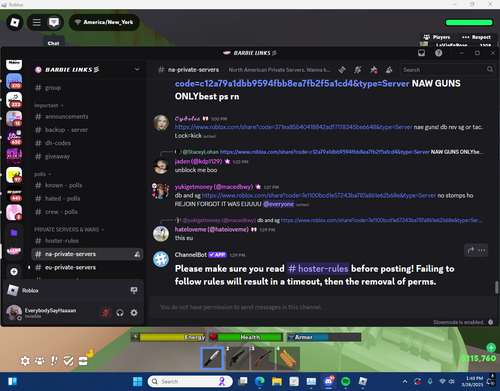Click the Add a Server plus button

coord(14,272)
